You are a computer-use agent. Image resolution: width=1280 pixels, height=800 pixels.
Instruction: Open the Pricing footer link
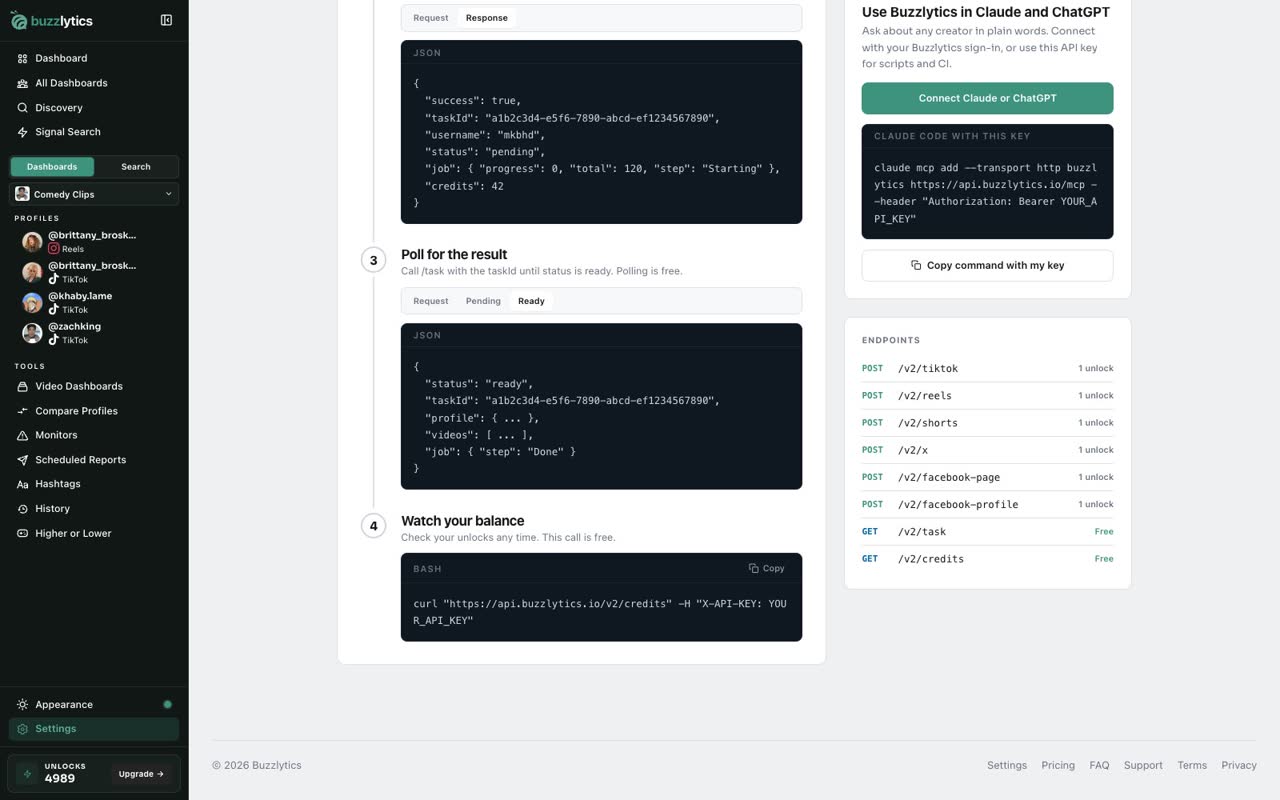click(1058, 766)
